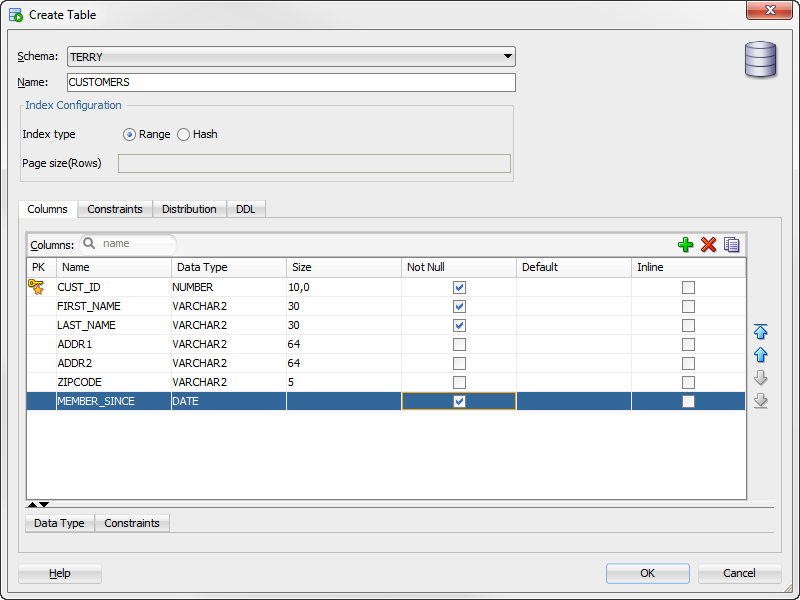800x600 pixels.
Task: Select the ZIPCODE name cell
Action: pos(114,382)
